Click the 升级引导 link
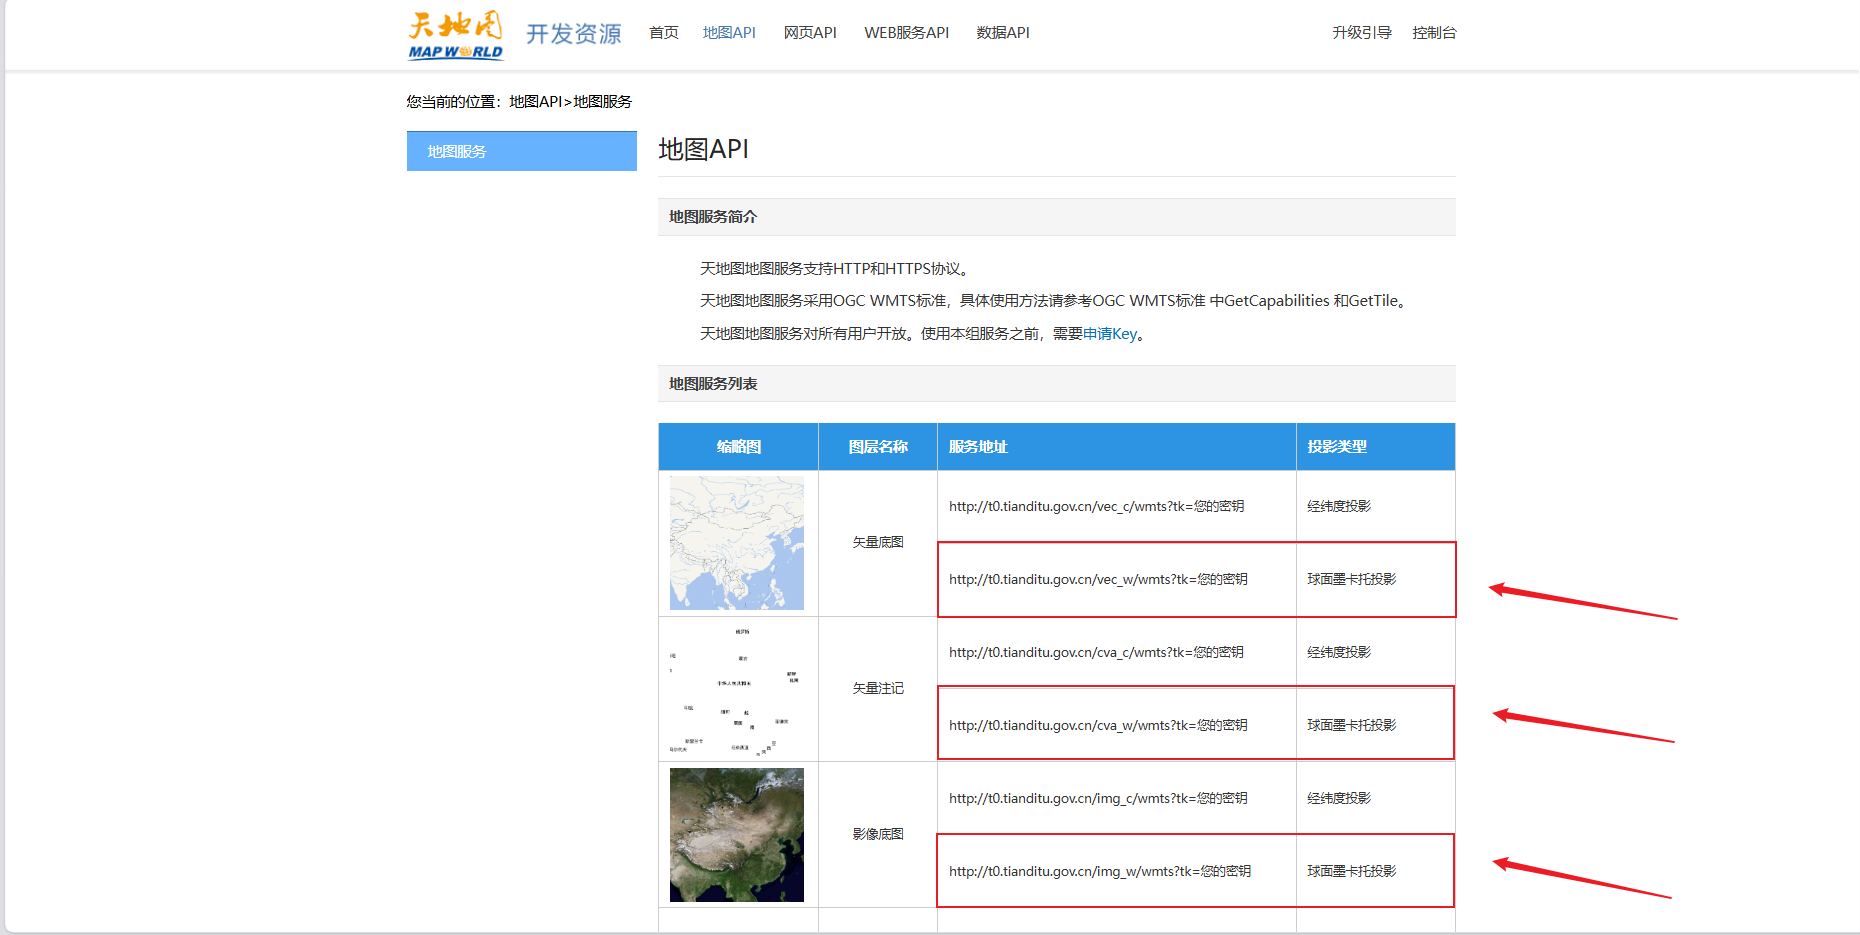 (x=1361, y=33)
